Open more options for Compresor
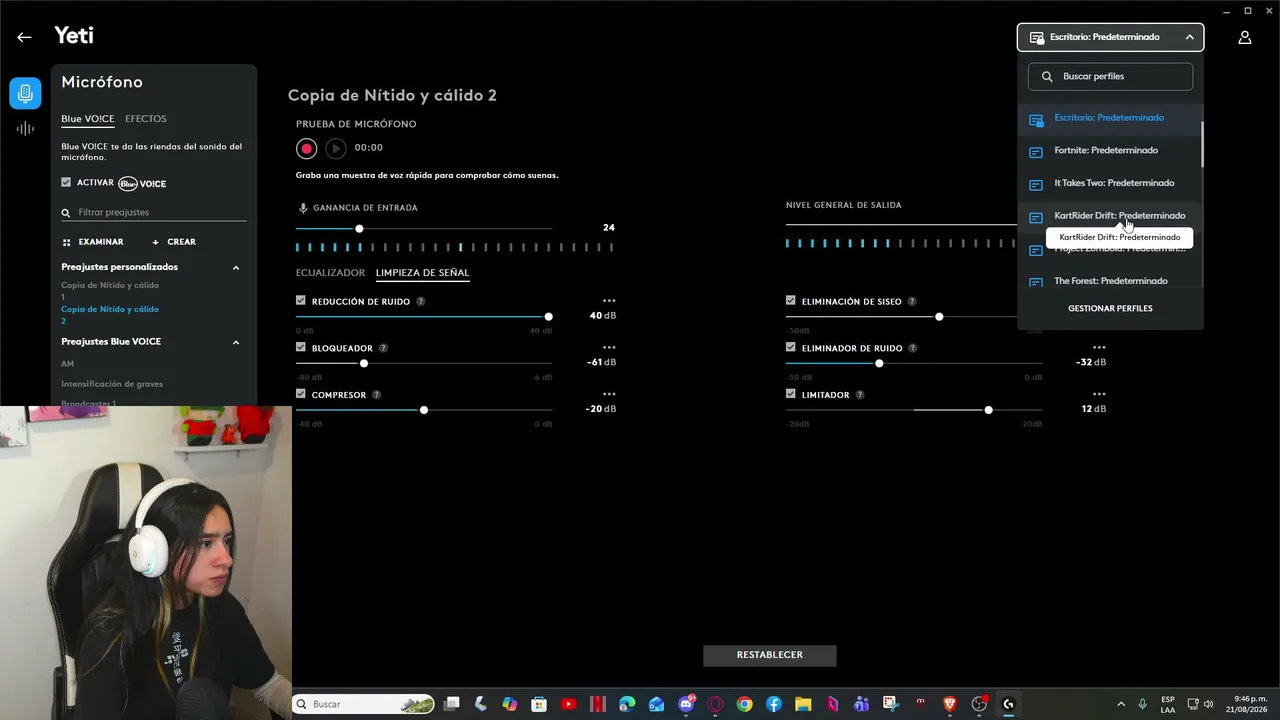Viewport: 1280px width, 720px height. pos(609,394)
